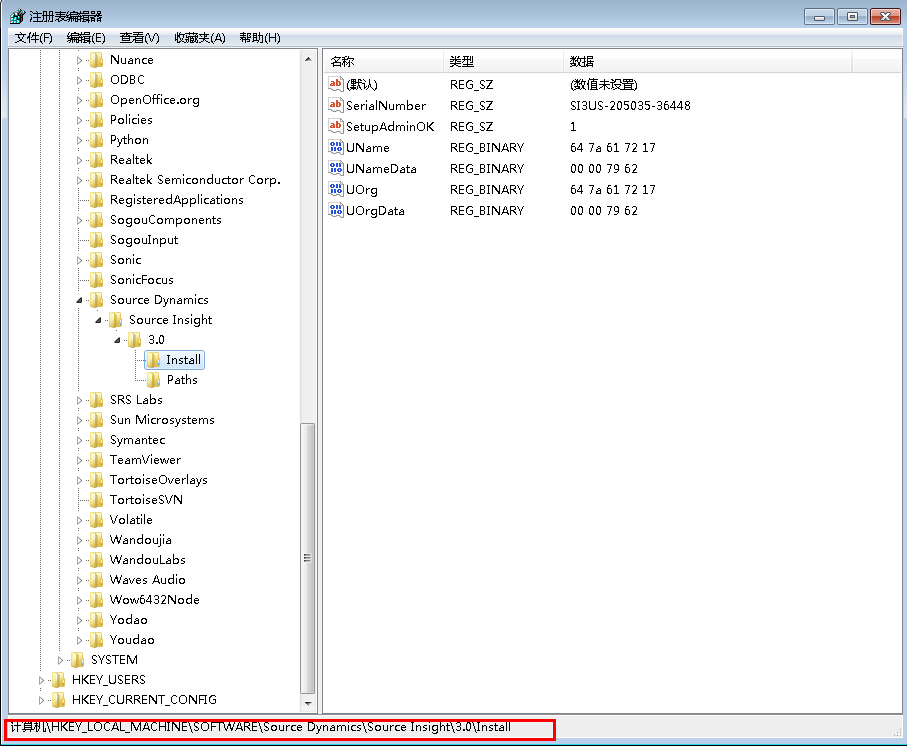This screenshot has height=746, width=907.
Task: Click REG_BINARY type in UOrgData row
Action: tap(487, 210)
